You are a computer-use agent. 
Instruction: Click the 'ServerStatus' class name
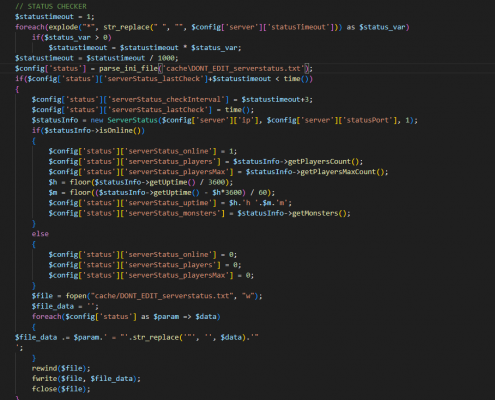(x=132, y=120)
